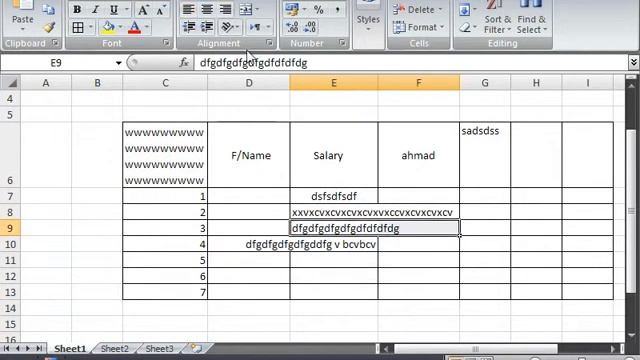Apply the red Font Color
This screenshot has height=360, width=640.
[134, 27]
